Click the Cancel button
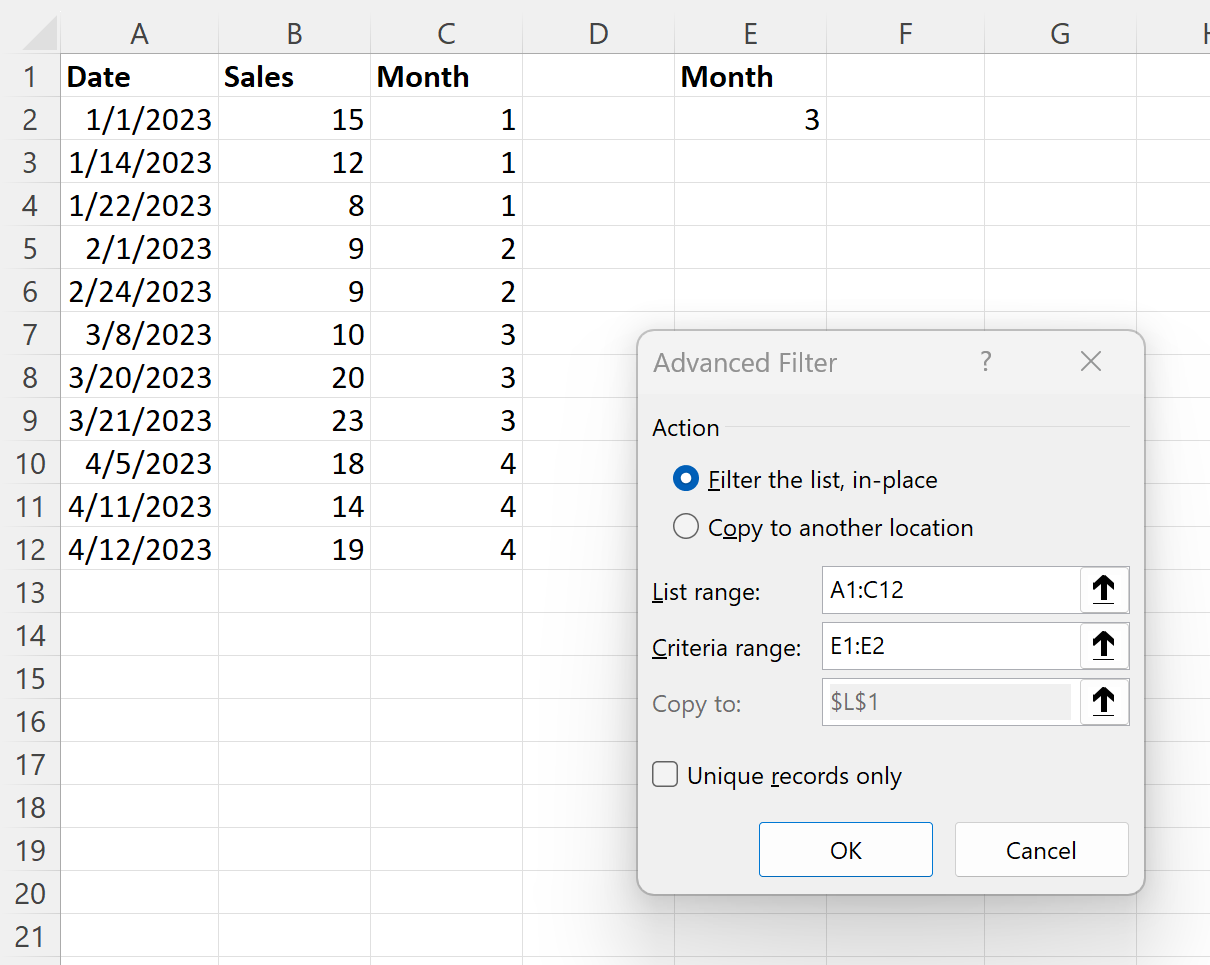 click(x=1041, y=850)
